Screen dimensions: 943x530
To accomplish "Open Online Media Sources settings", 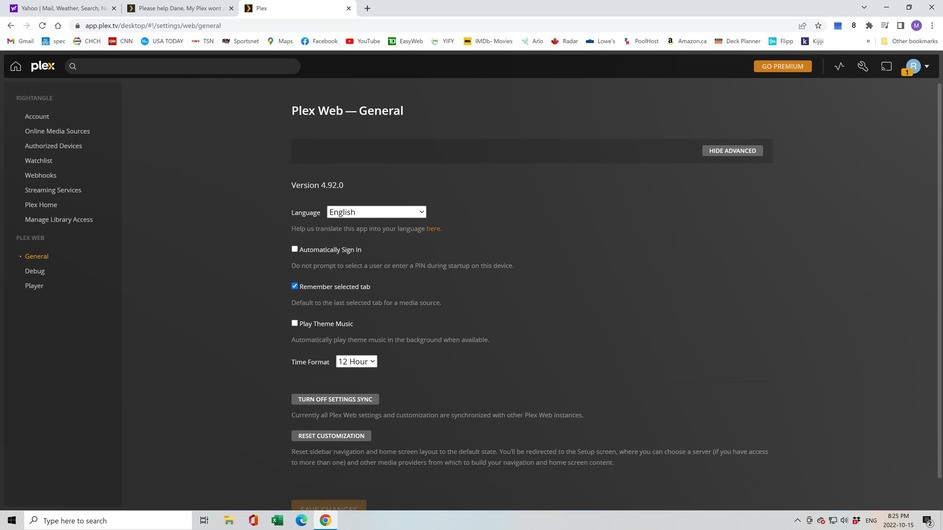I will click(57, 131).
